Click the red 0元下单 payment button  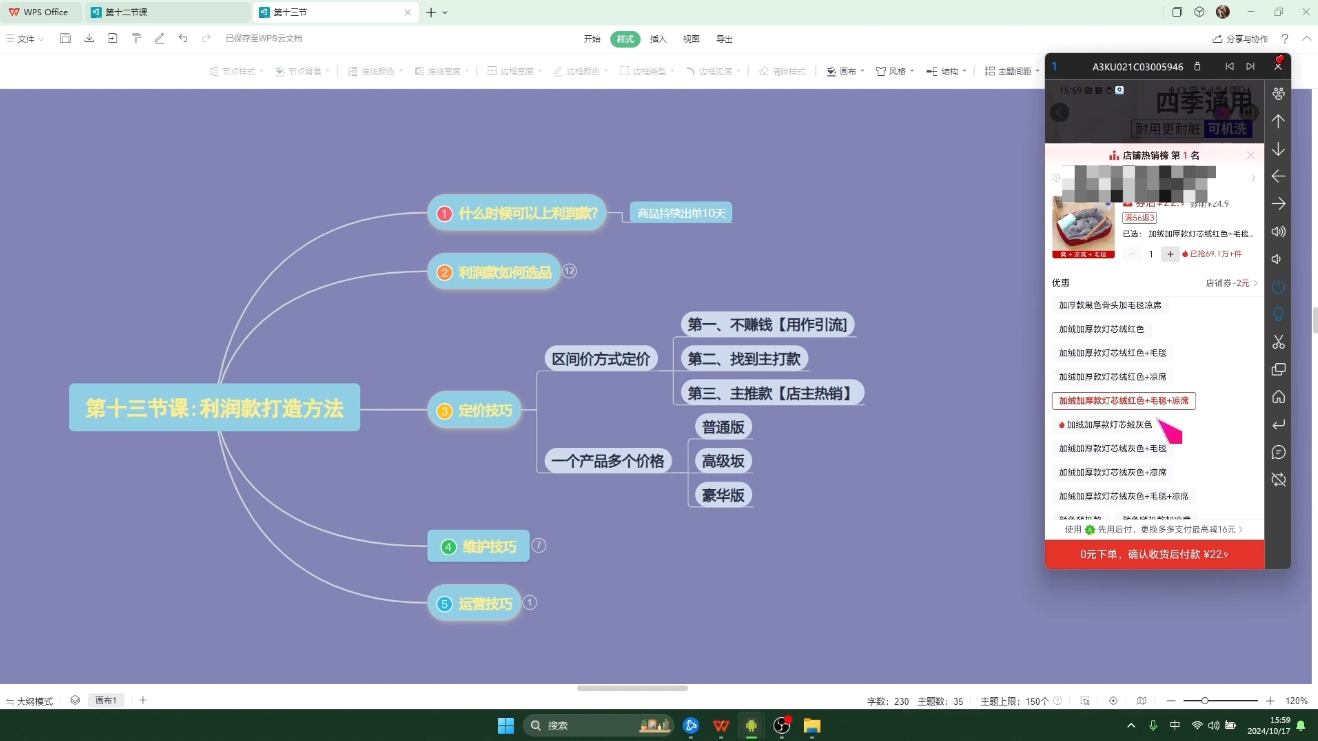[x=1155, y=553]
